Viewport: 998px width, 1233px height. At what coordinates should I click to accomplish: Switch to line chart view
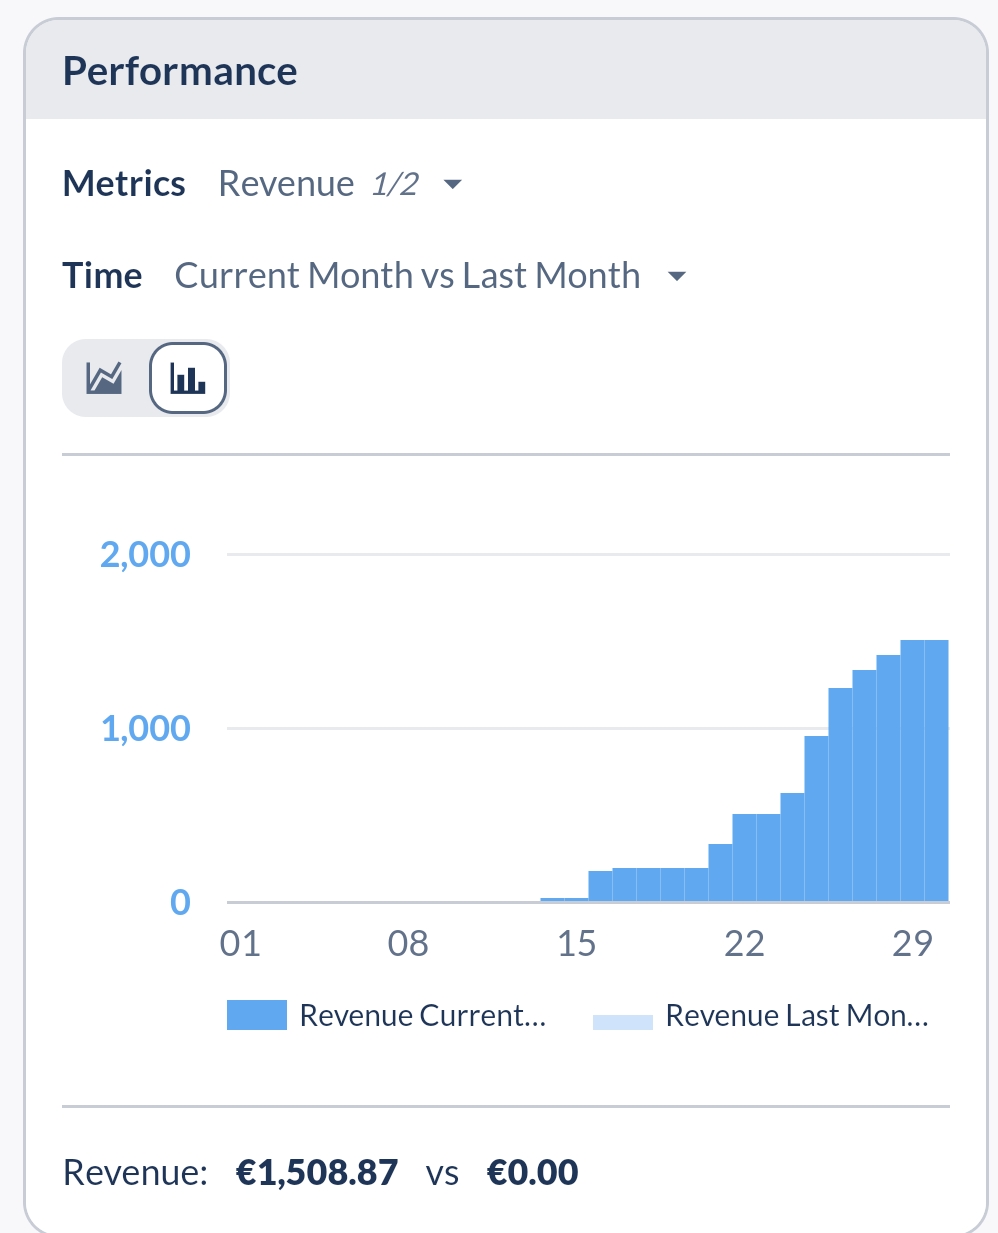(x=104, y=378)
